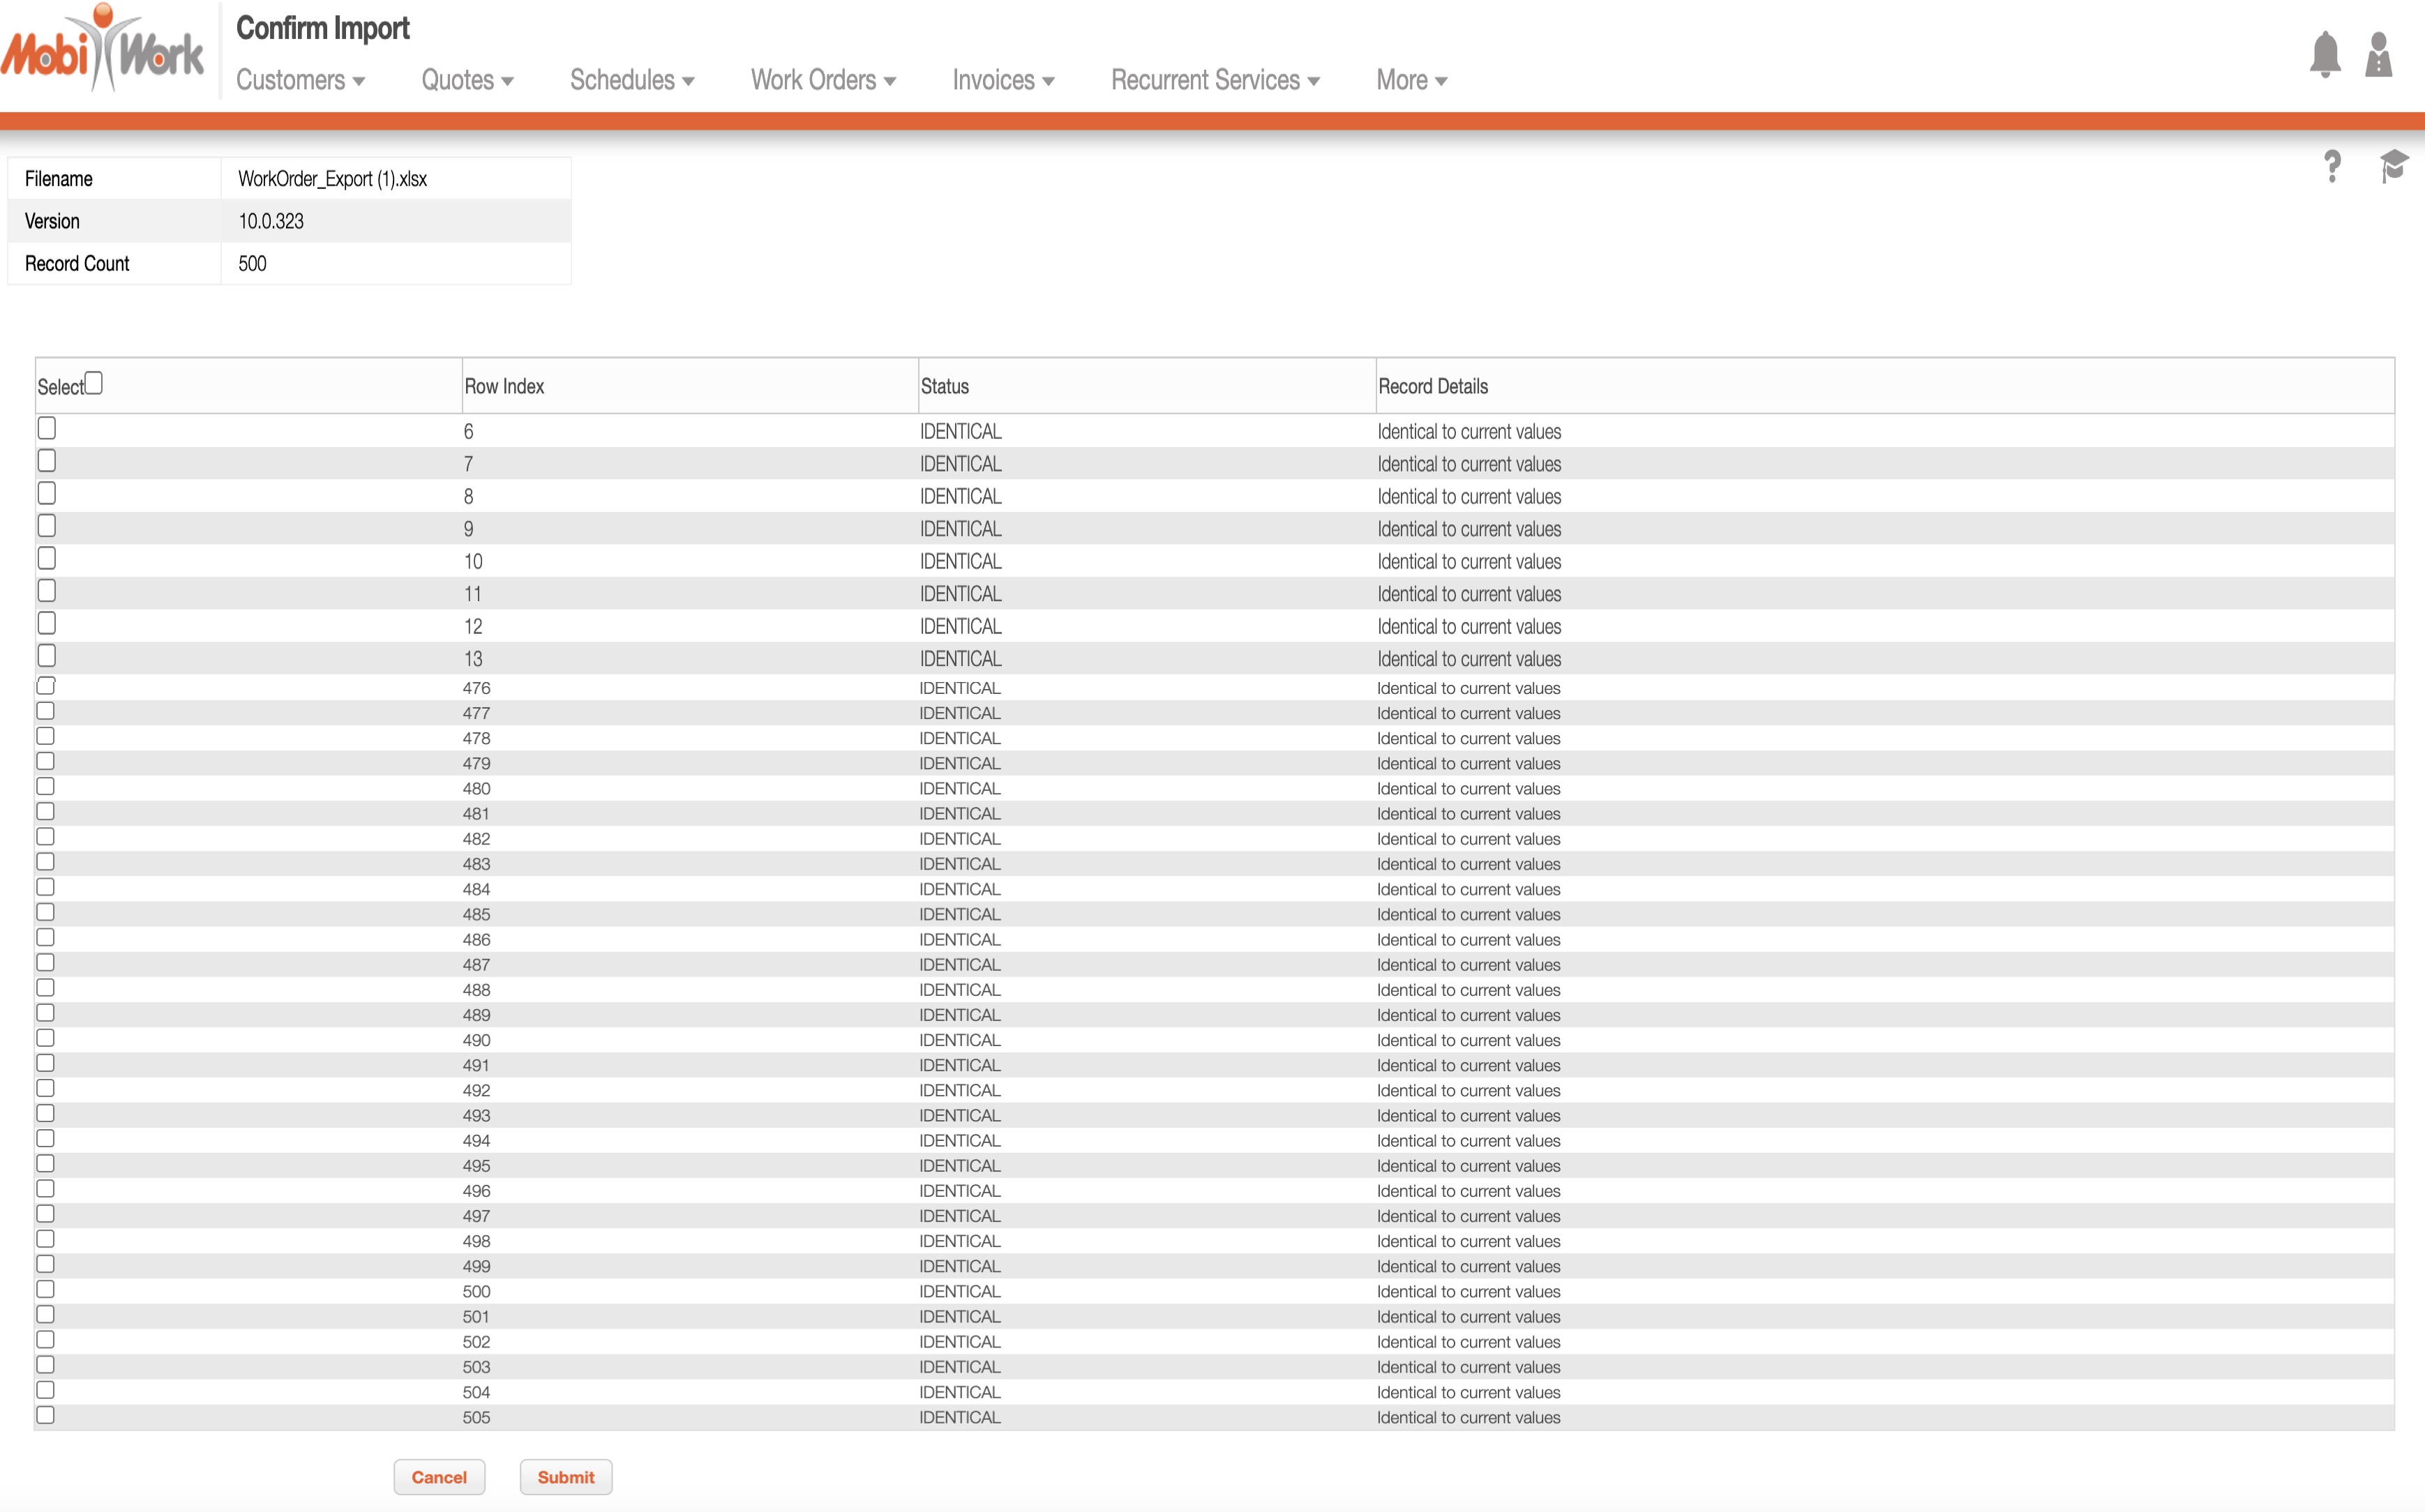2425x1512 pixels.
Task: Click the Row Index column header
Action: (504, 386)
